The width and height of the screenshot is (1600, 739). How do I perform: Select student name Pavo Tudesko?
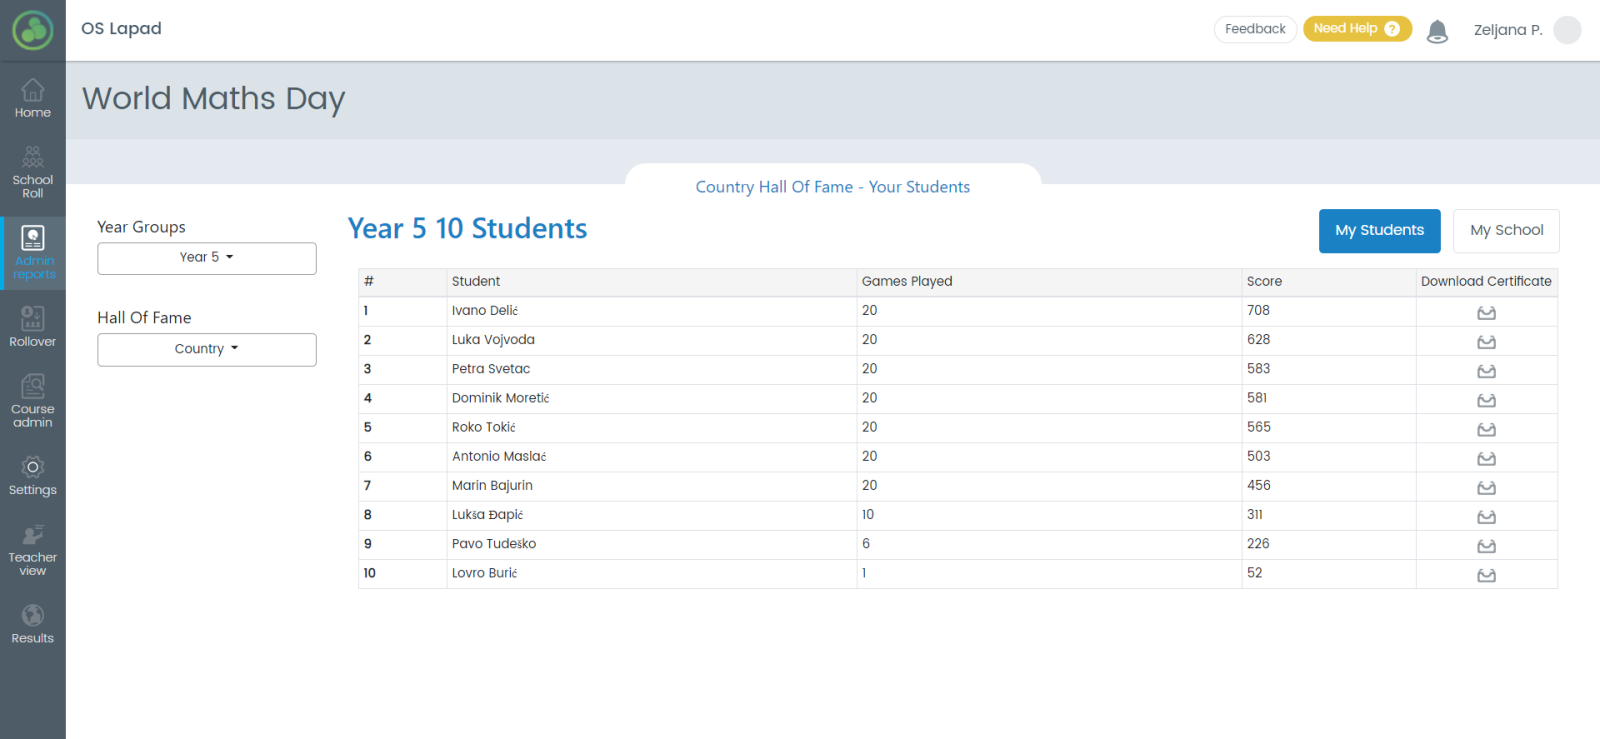(x=494, y=544)
